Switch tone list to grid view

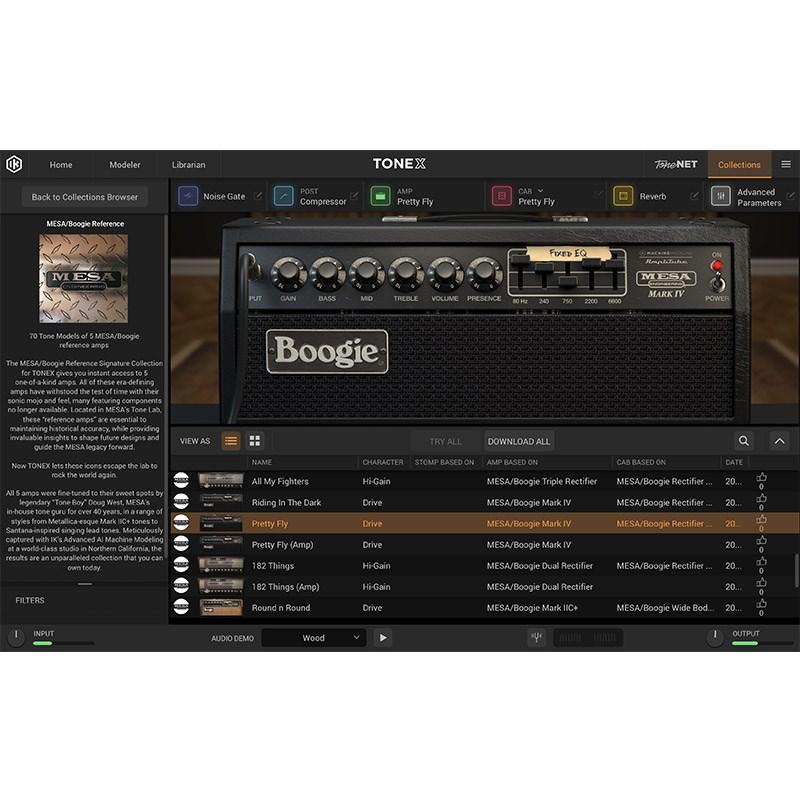pos(254,441)
